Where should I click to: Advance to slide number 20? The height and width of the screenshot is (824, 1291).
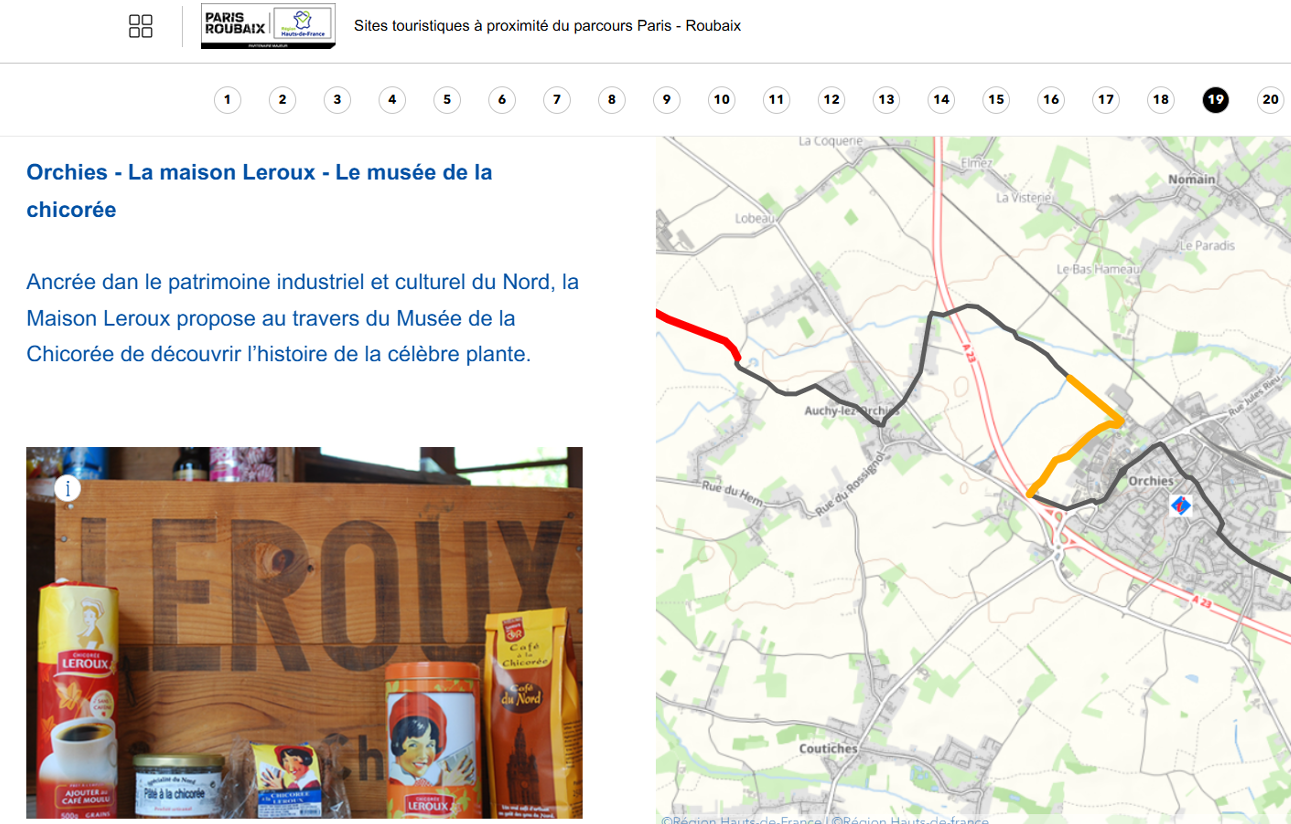click(x=1270, y=100)
